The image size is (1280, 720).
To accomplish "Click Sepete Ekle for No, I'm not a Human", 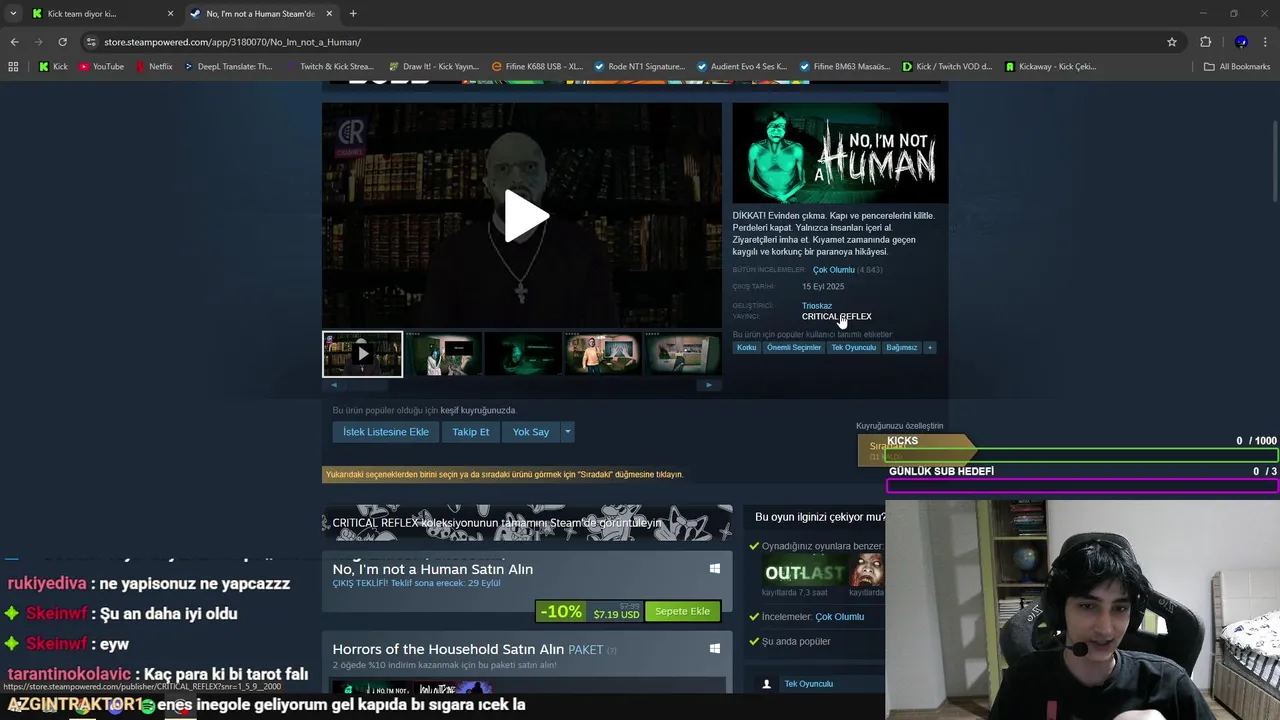I will click(682, 611).
